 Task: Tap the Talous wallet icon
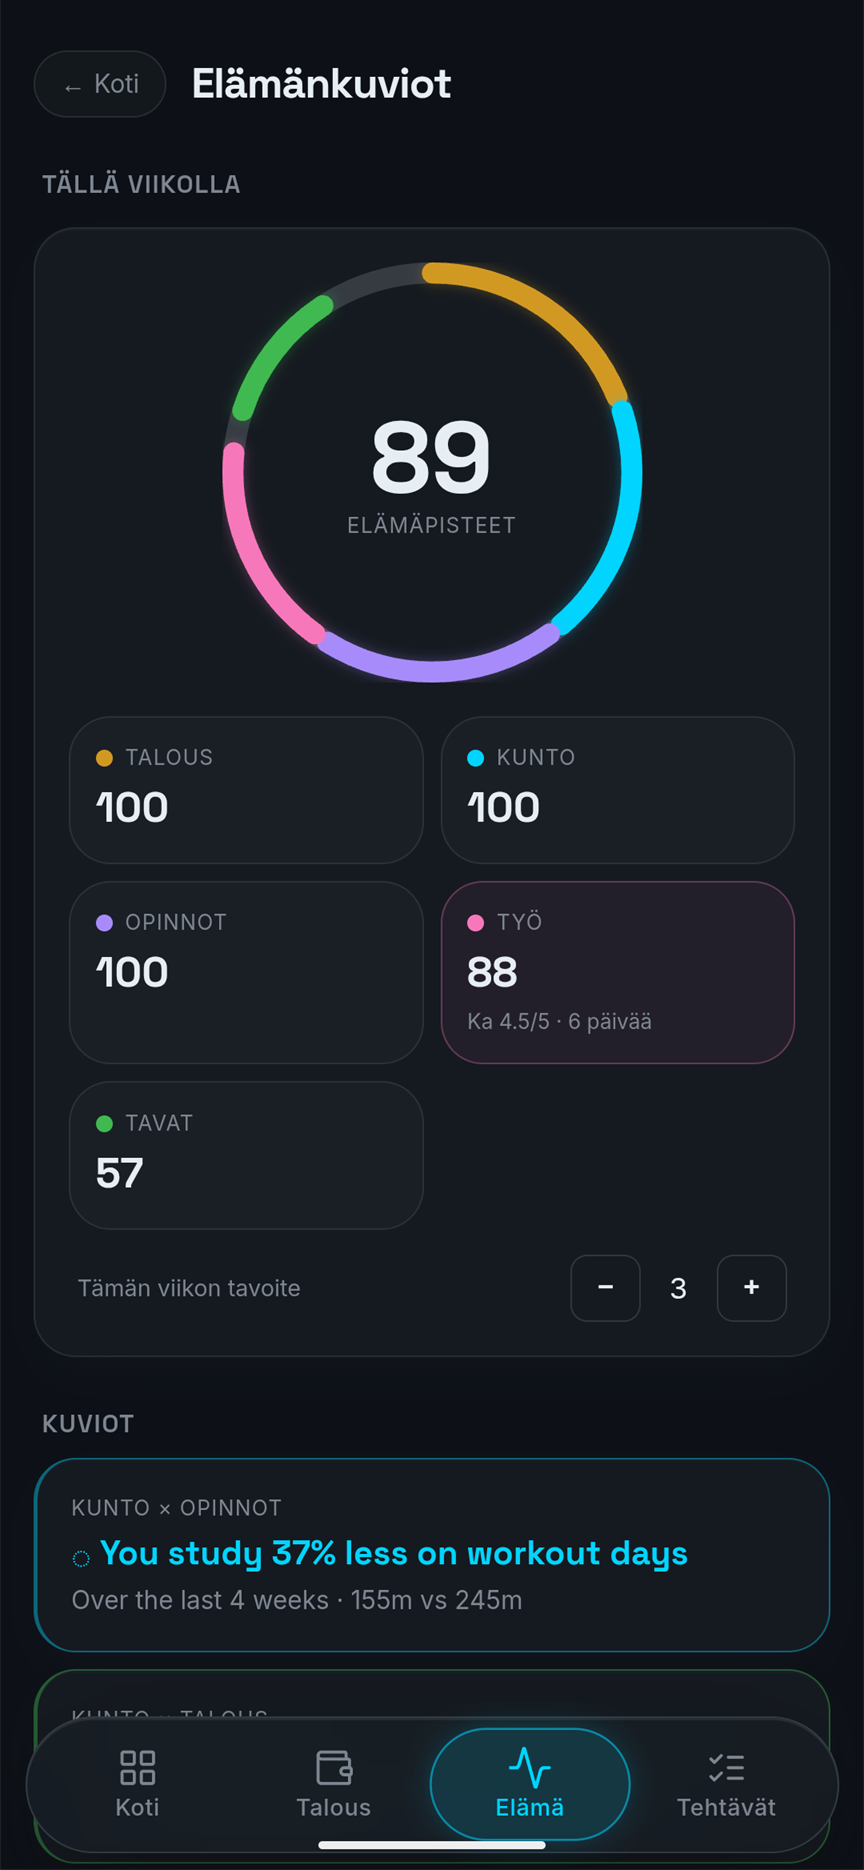334,1768
